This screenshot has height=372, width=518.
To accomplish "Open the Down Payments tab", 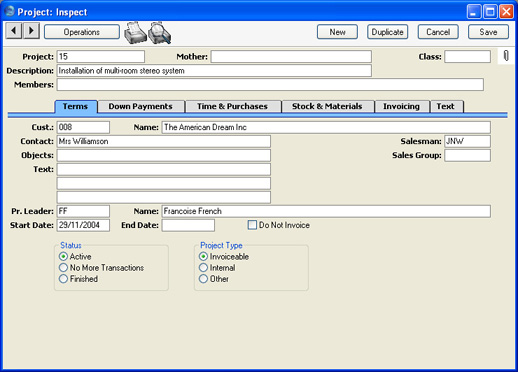I will (141, 107).
